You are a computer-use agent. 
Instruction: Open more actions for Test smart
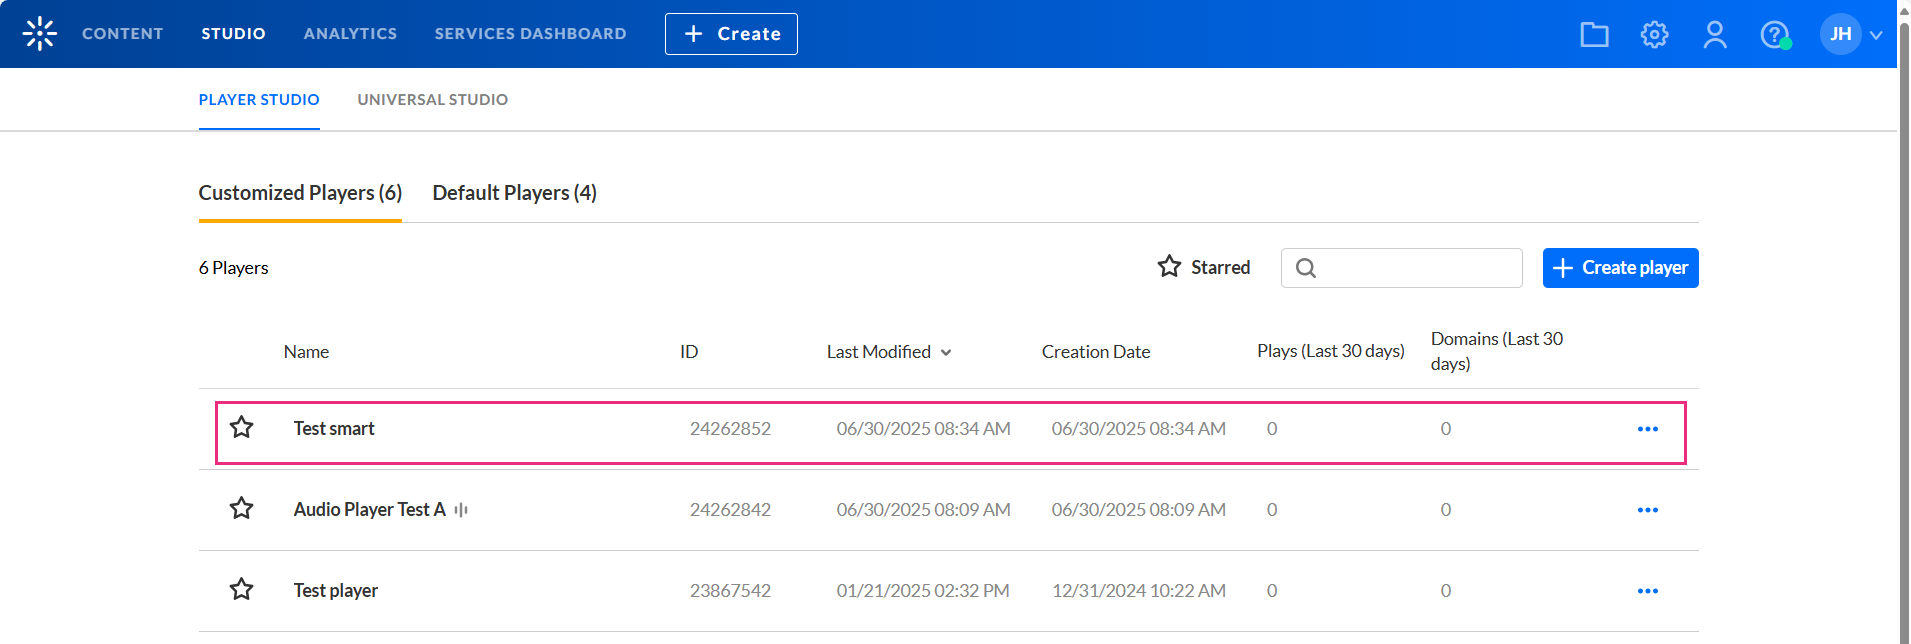tap(1647, 429)
